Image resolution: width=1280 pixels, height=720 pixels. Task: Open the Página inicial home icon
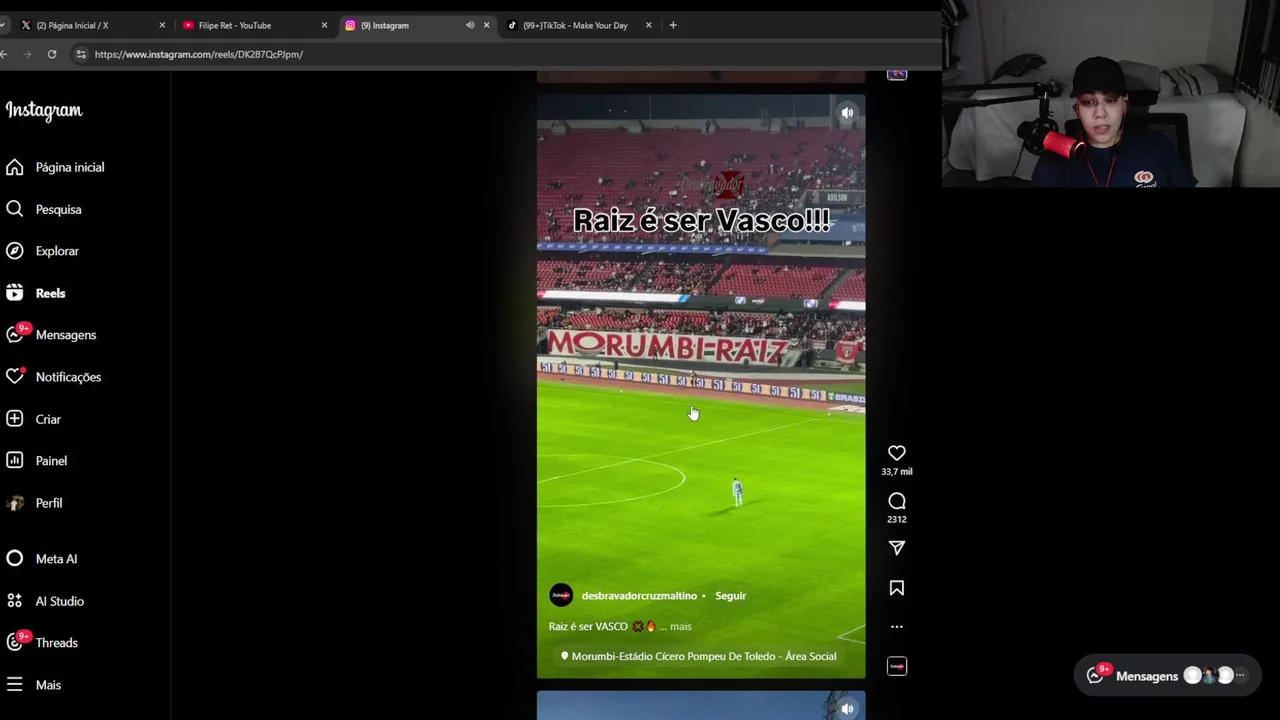(15, 167)
